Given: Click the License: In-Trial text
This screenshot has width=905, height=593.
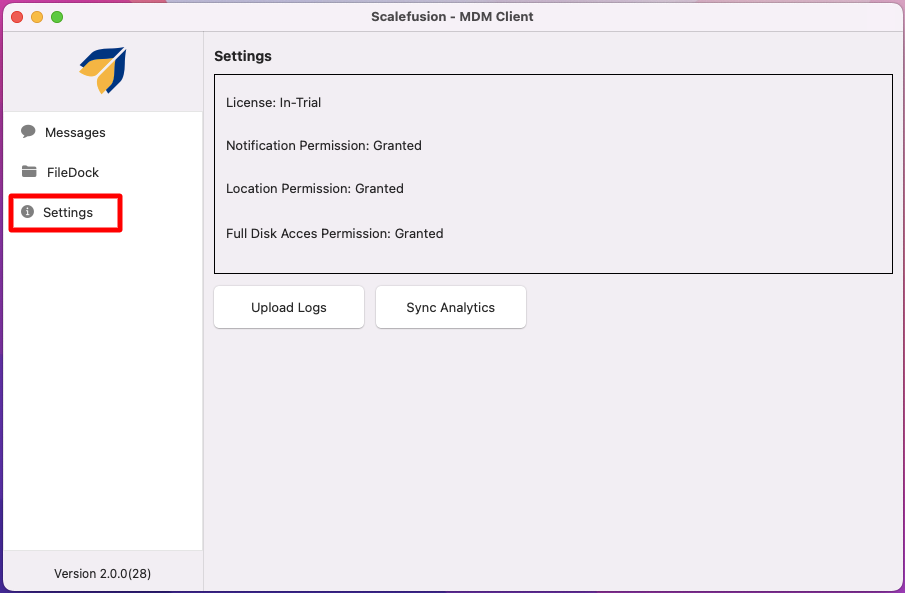Looking at the screenshot, I should tap(274, 102).
